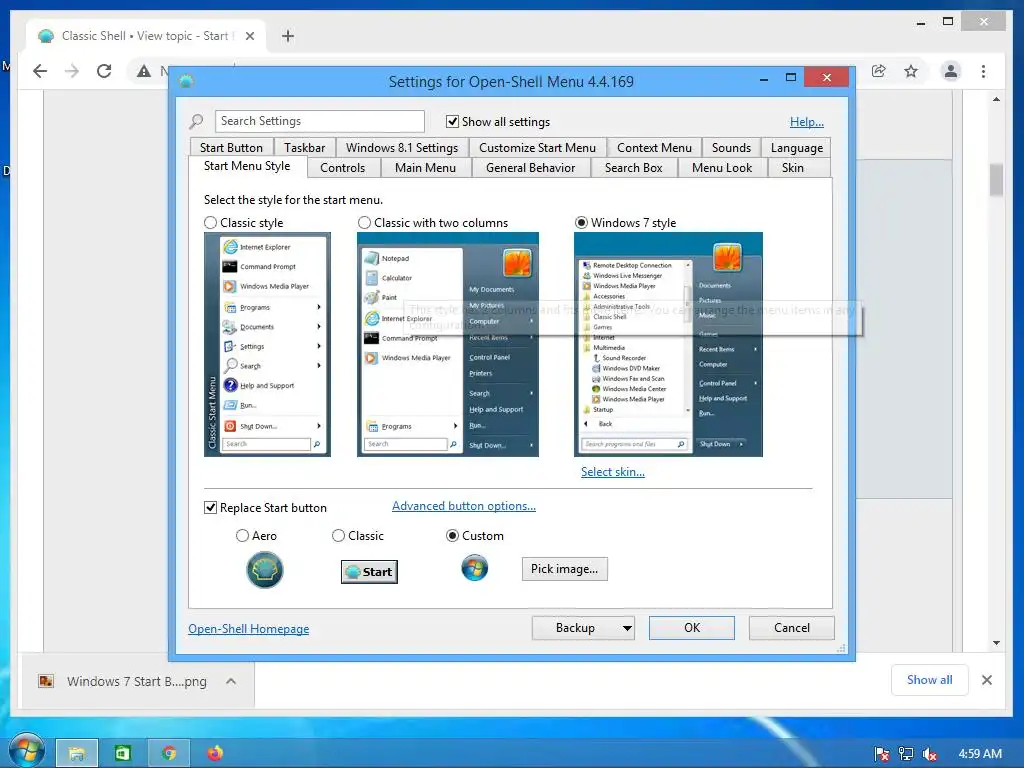The image size is (1024, 768).
Task: Bookmark this page with the star icon
Action: click(911, 71)
